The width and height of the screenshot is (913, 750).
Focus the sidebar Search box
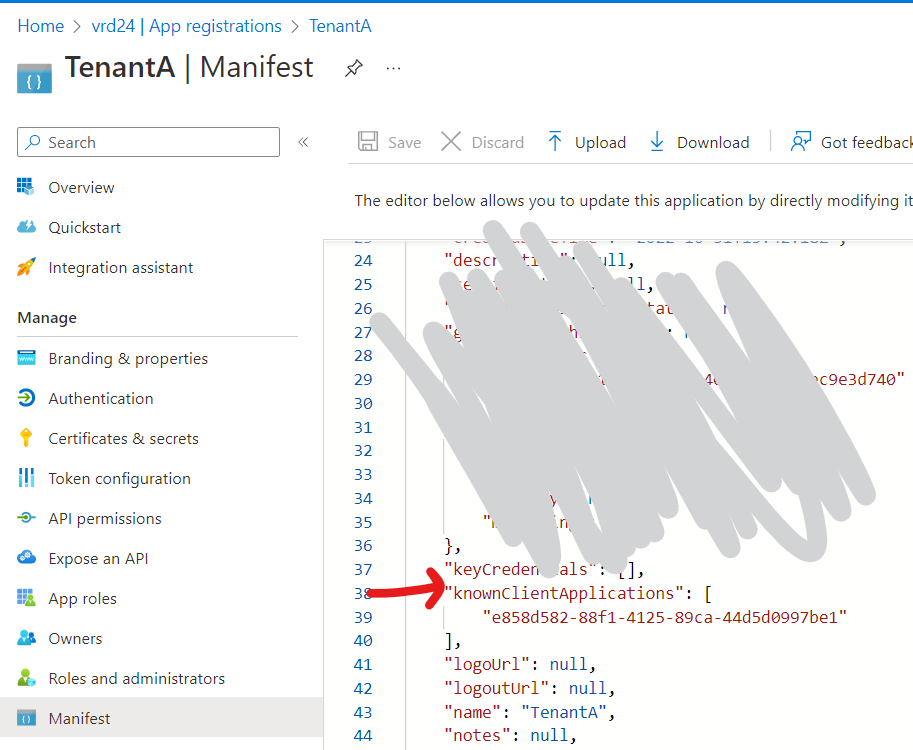[x=148, y=142]
